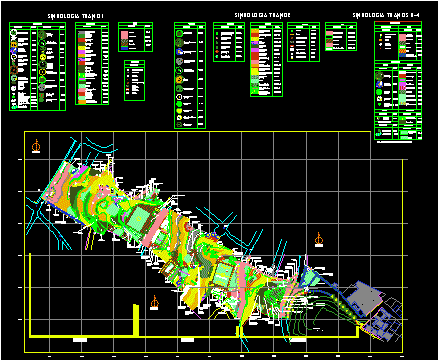Image resolution: width=438 pixels, height=361 pixels.
Task: Click the orange tree symbol in Tramo 2 legend
Action: pyautogui.click(x=179, y=80)
